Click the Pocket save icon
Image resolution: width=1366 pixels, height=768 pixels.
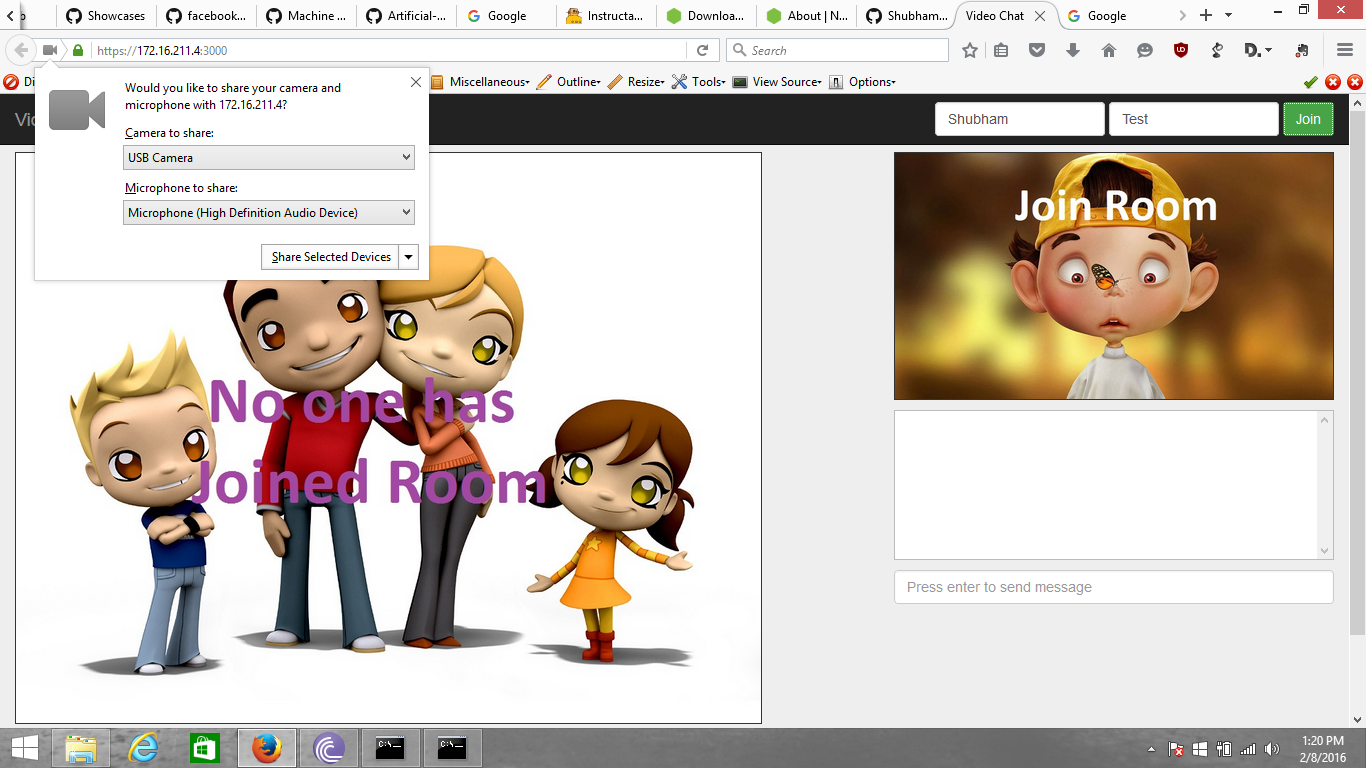click(x=1037, y=50)
